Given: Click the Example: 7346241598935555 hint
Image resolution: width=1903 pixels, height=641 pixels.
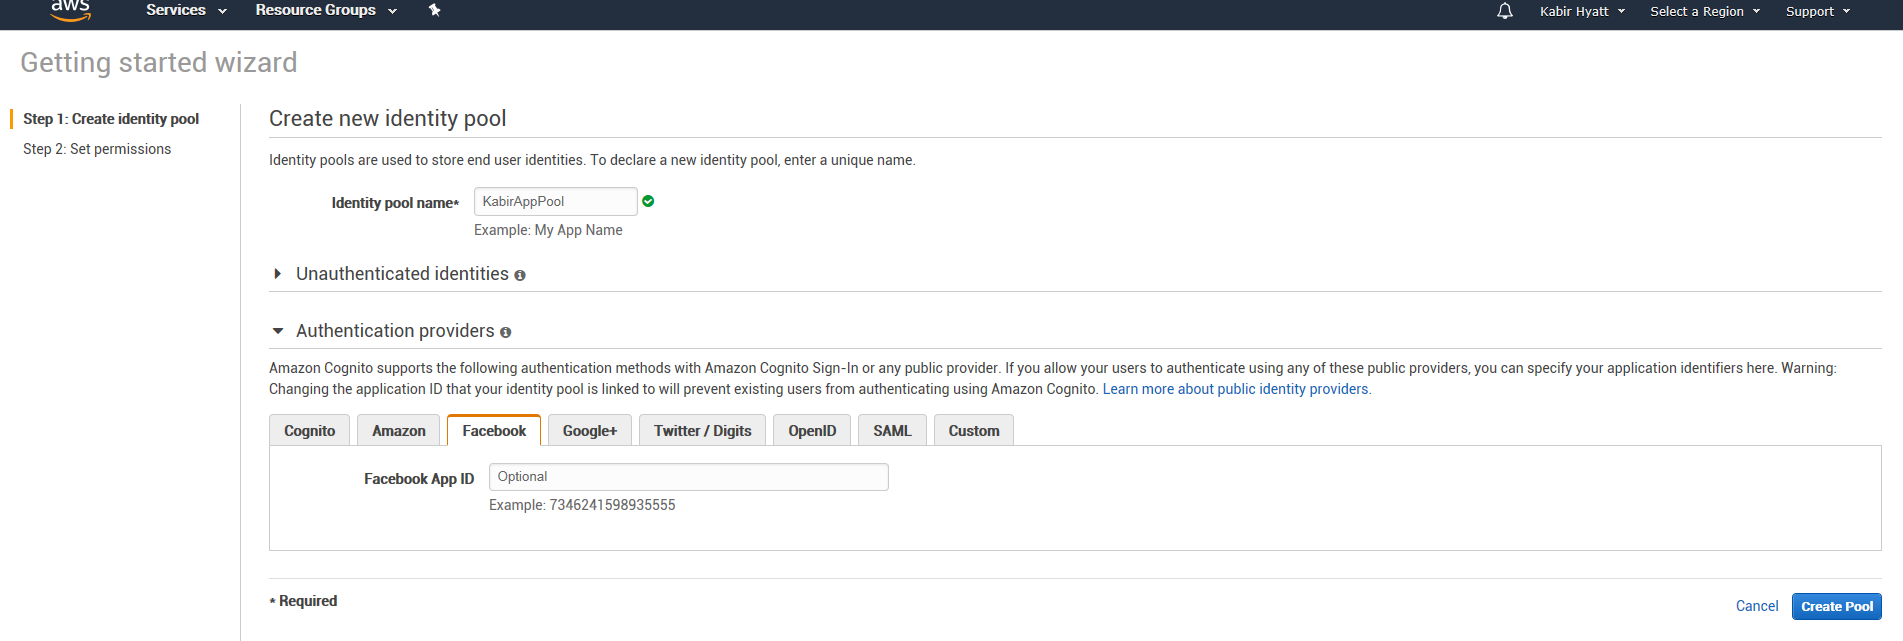Looking at the screenshot, I should [x=582, y=505].
